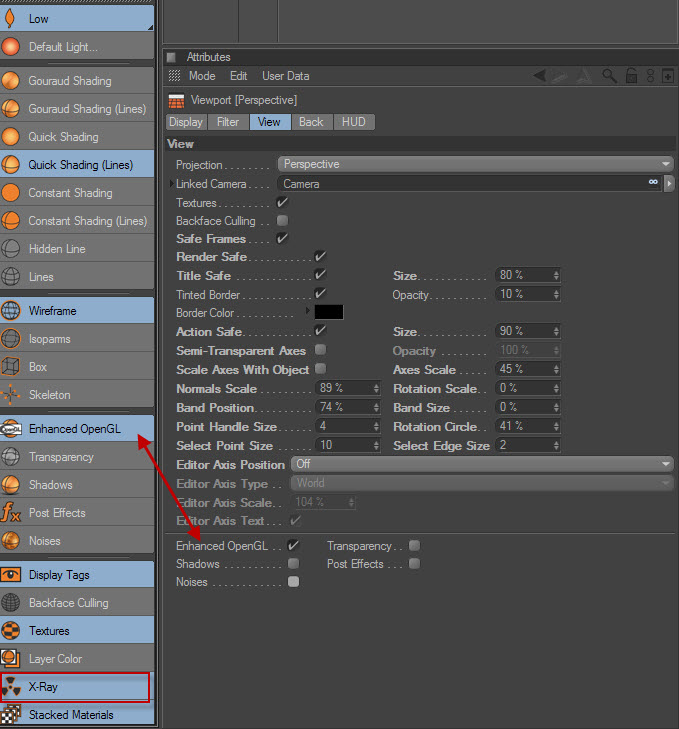The image size is (679, 729).
Task: Select Gouraud Shading (Lines) menu entry
Action: click(77, 109)
